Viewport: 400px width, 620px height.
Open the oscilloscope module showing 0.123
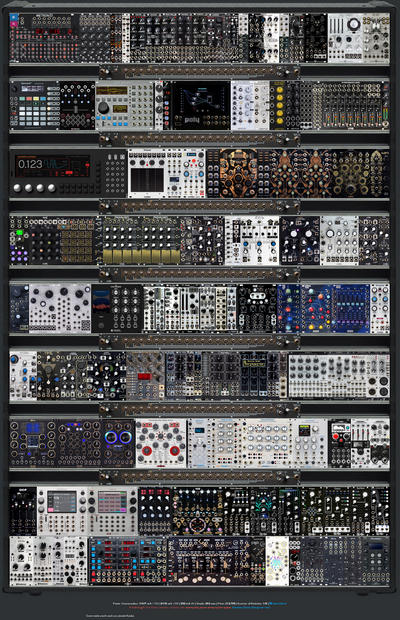tap(68, 173)
